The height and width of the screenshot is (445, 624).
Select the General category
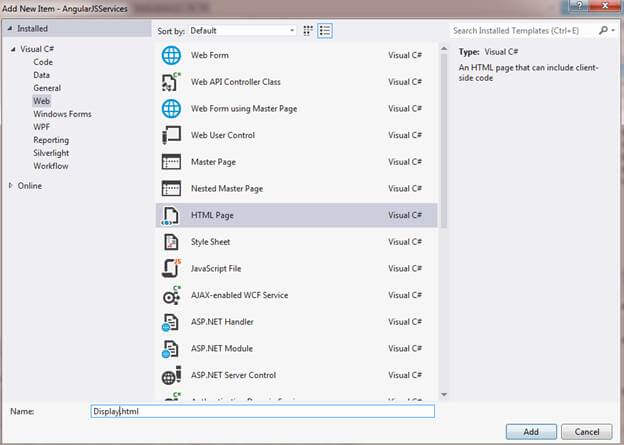(x=47, y=88)
